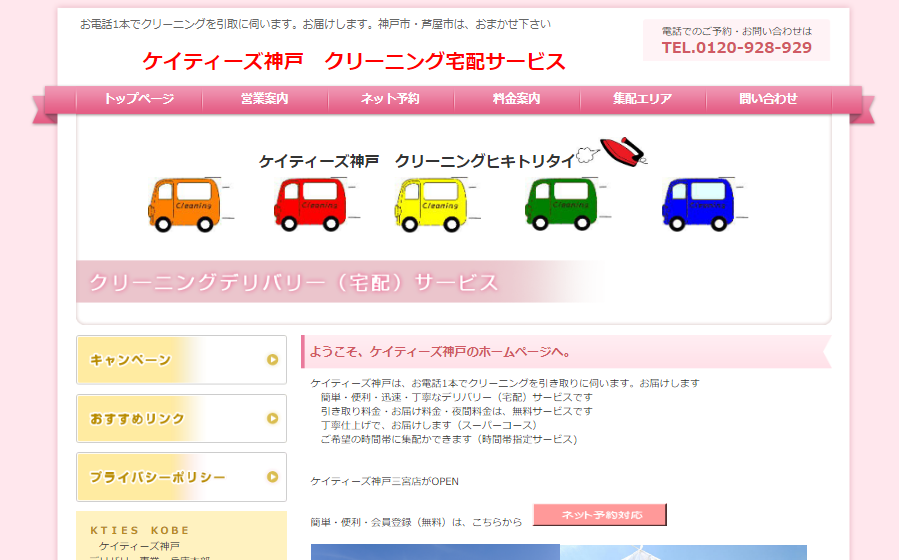
Task: Click the TEL.0120-928-929 phone number box
Action: coord(736,40)
